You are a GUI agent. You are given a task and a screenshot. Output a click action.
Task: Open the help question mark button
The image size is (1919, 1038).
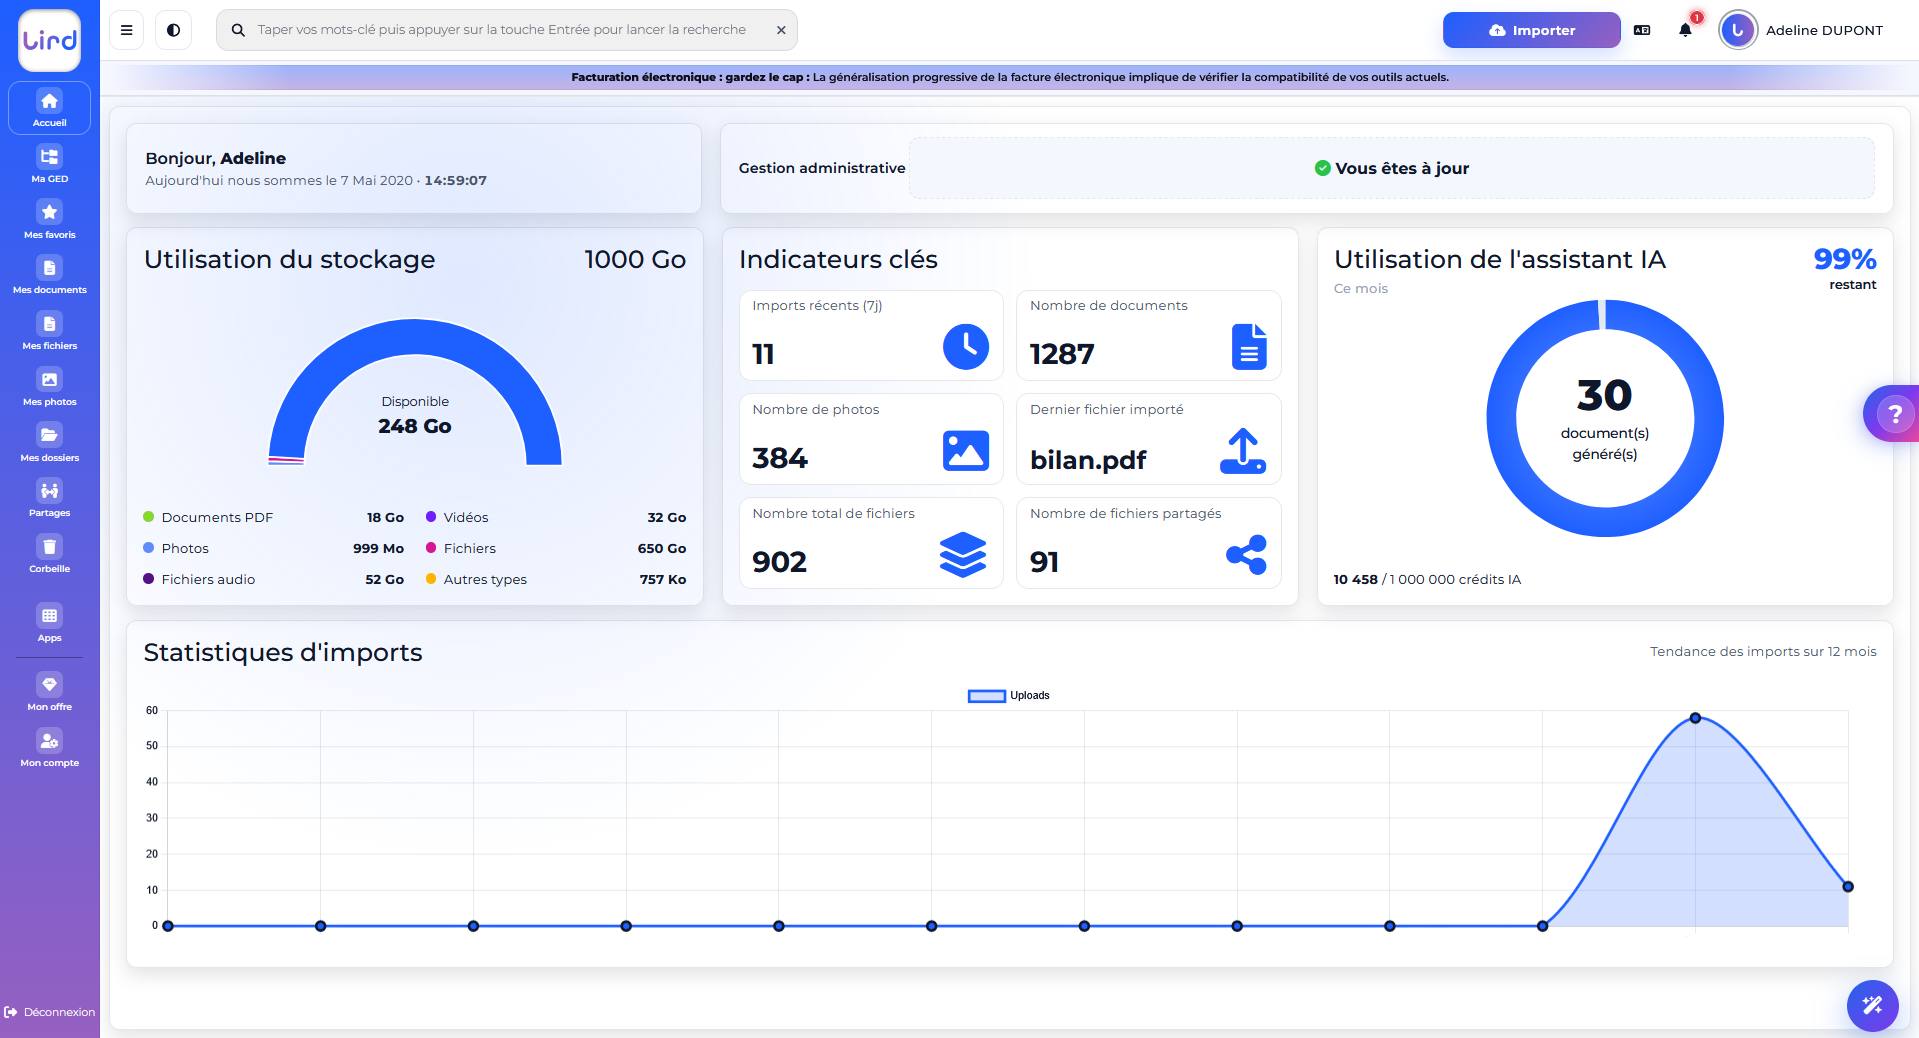point(1893,413)
